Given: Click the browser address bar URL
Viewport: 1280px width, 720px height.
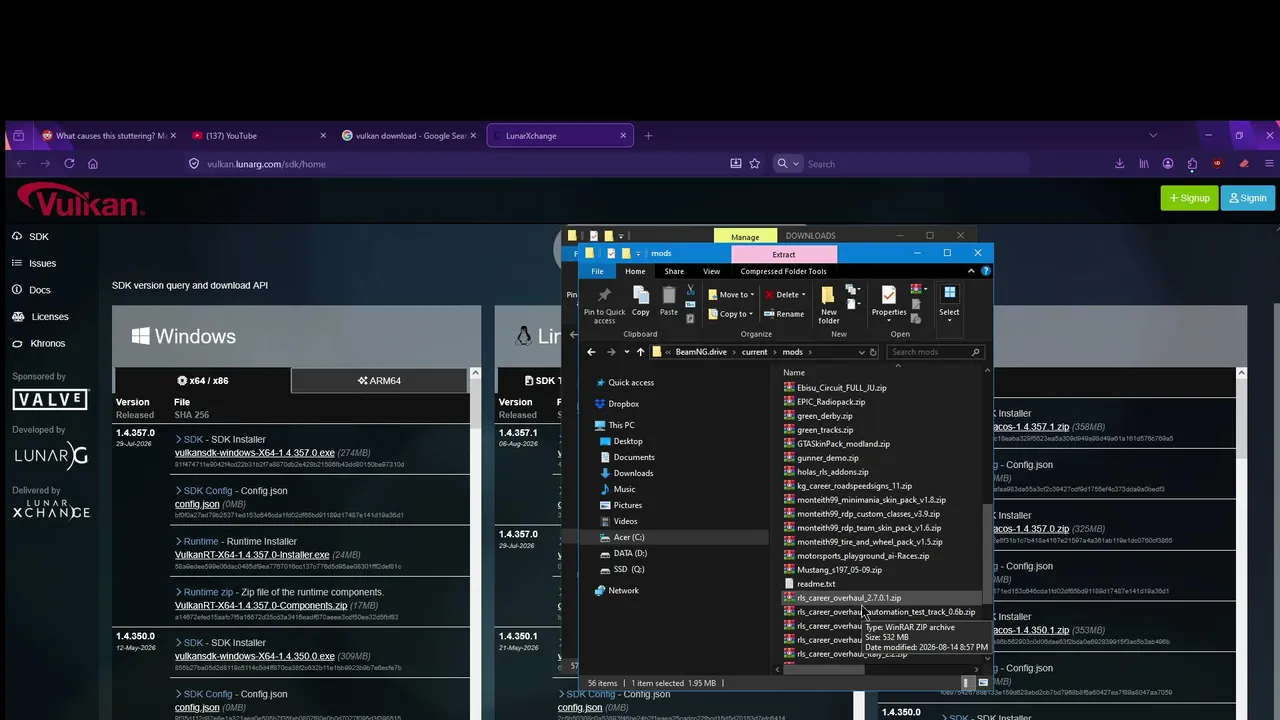Looking at the screenshot, I should pyautogui.click(x=266, y=164).
